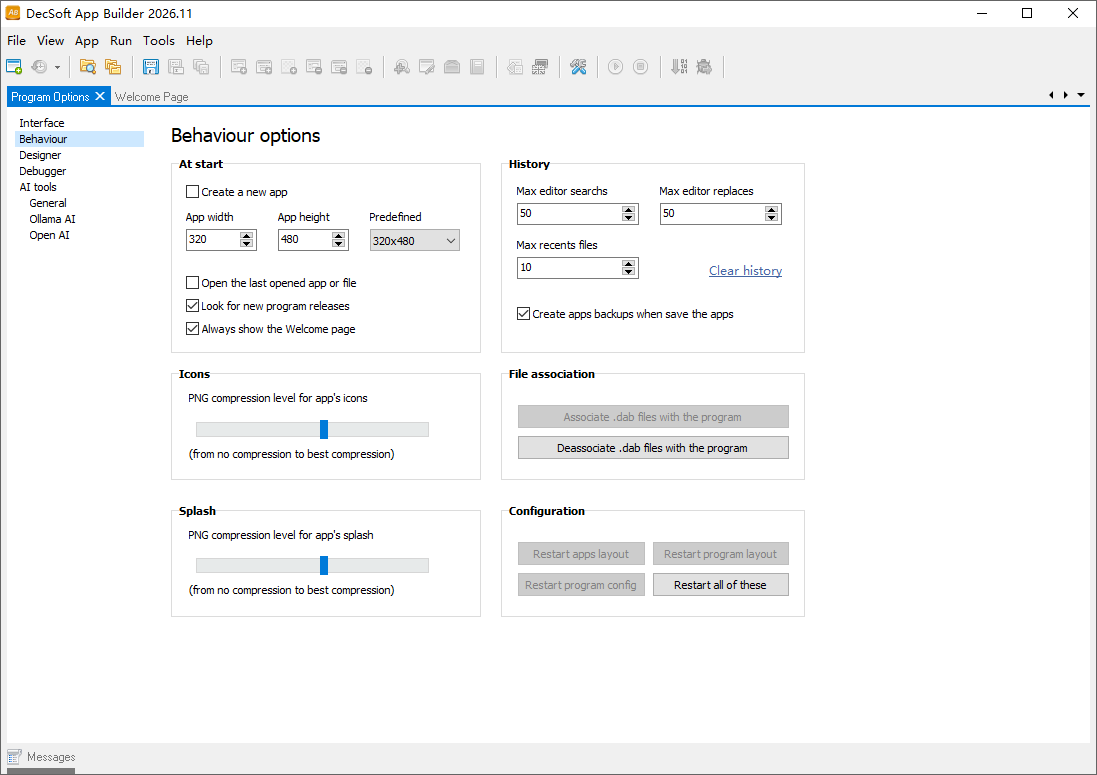Image resolution: width=1097 pixels, height=775 pixels.
Task: Click the grayed save-as floppy icon
Action: click(x=176, y=66)
